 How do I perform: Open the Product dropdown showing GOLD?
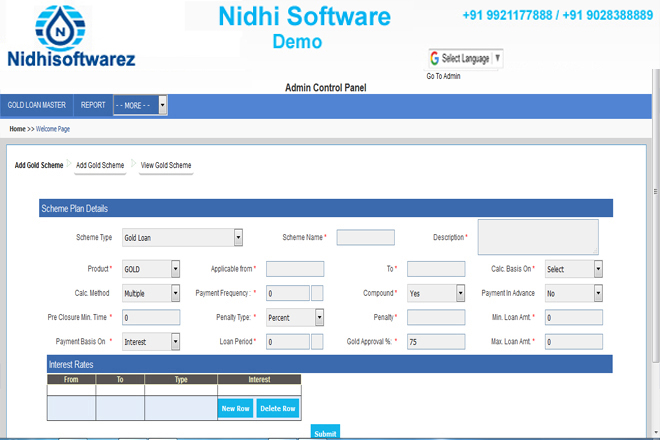[x=151, y=269]
